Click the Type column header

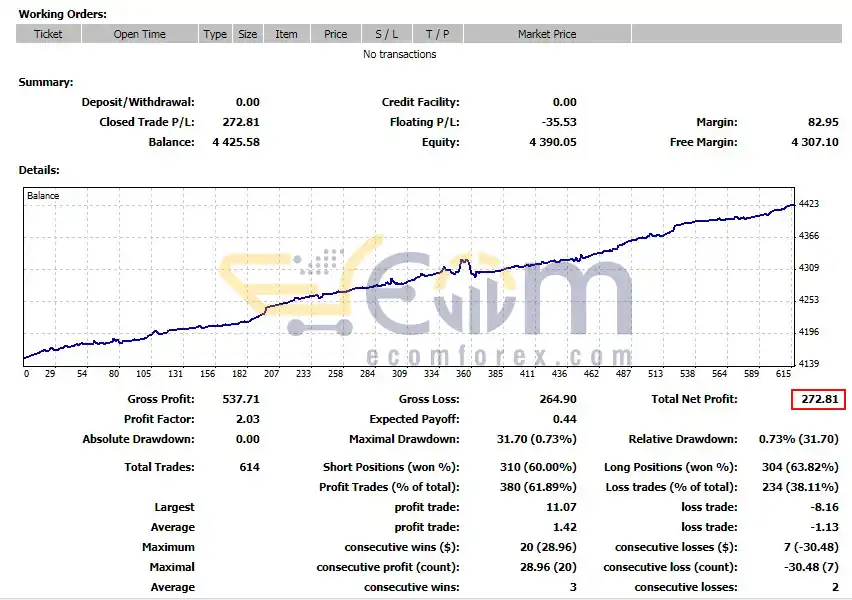click(x=215, y=34)
